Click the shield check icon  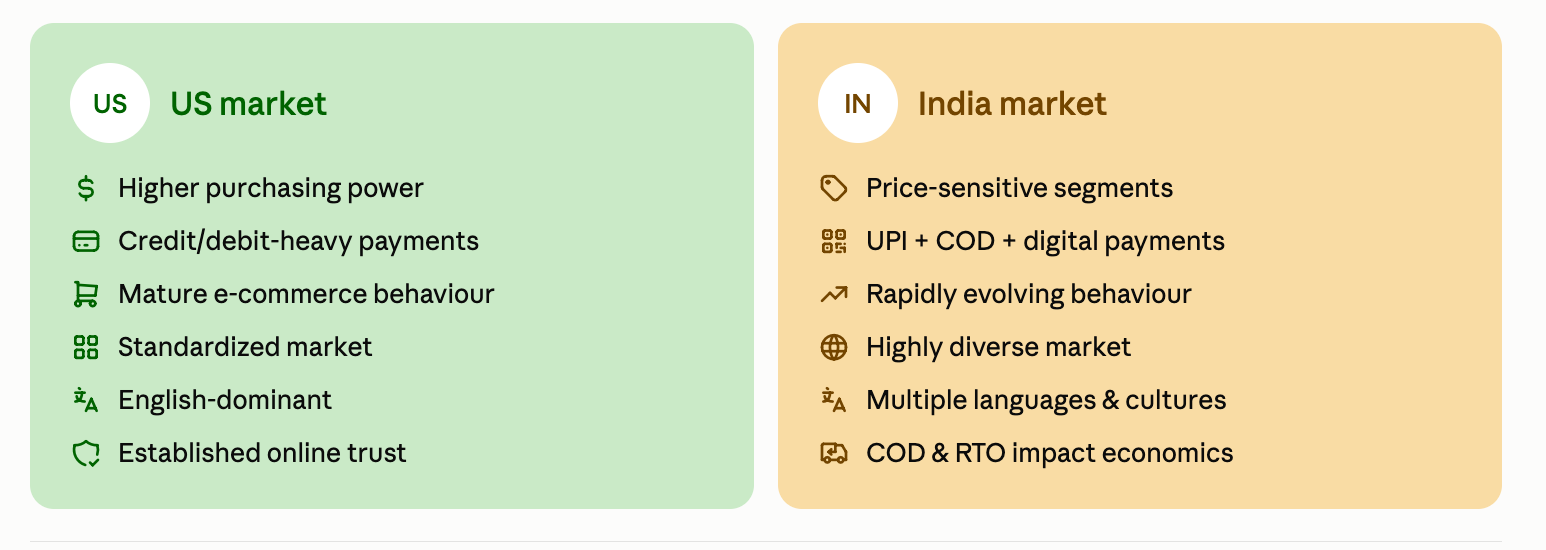click(x=86, y=453)
